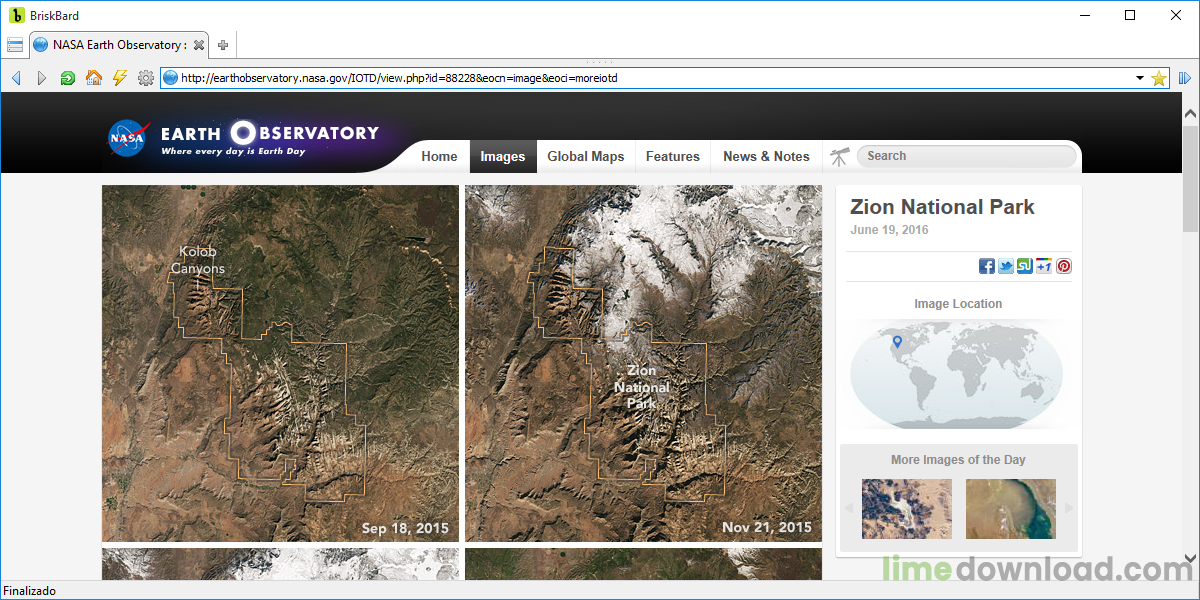Click the yellow lightning bolt icon
Screen dimensions: 1200x600
pos(120,78)
